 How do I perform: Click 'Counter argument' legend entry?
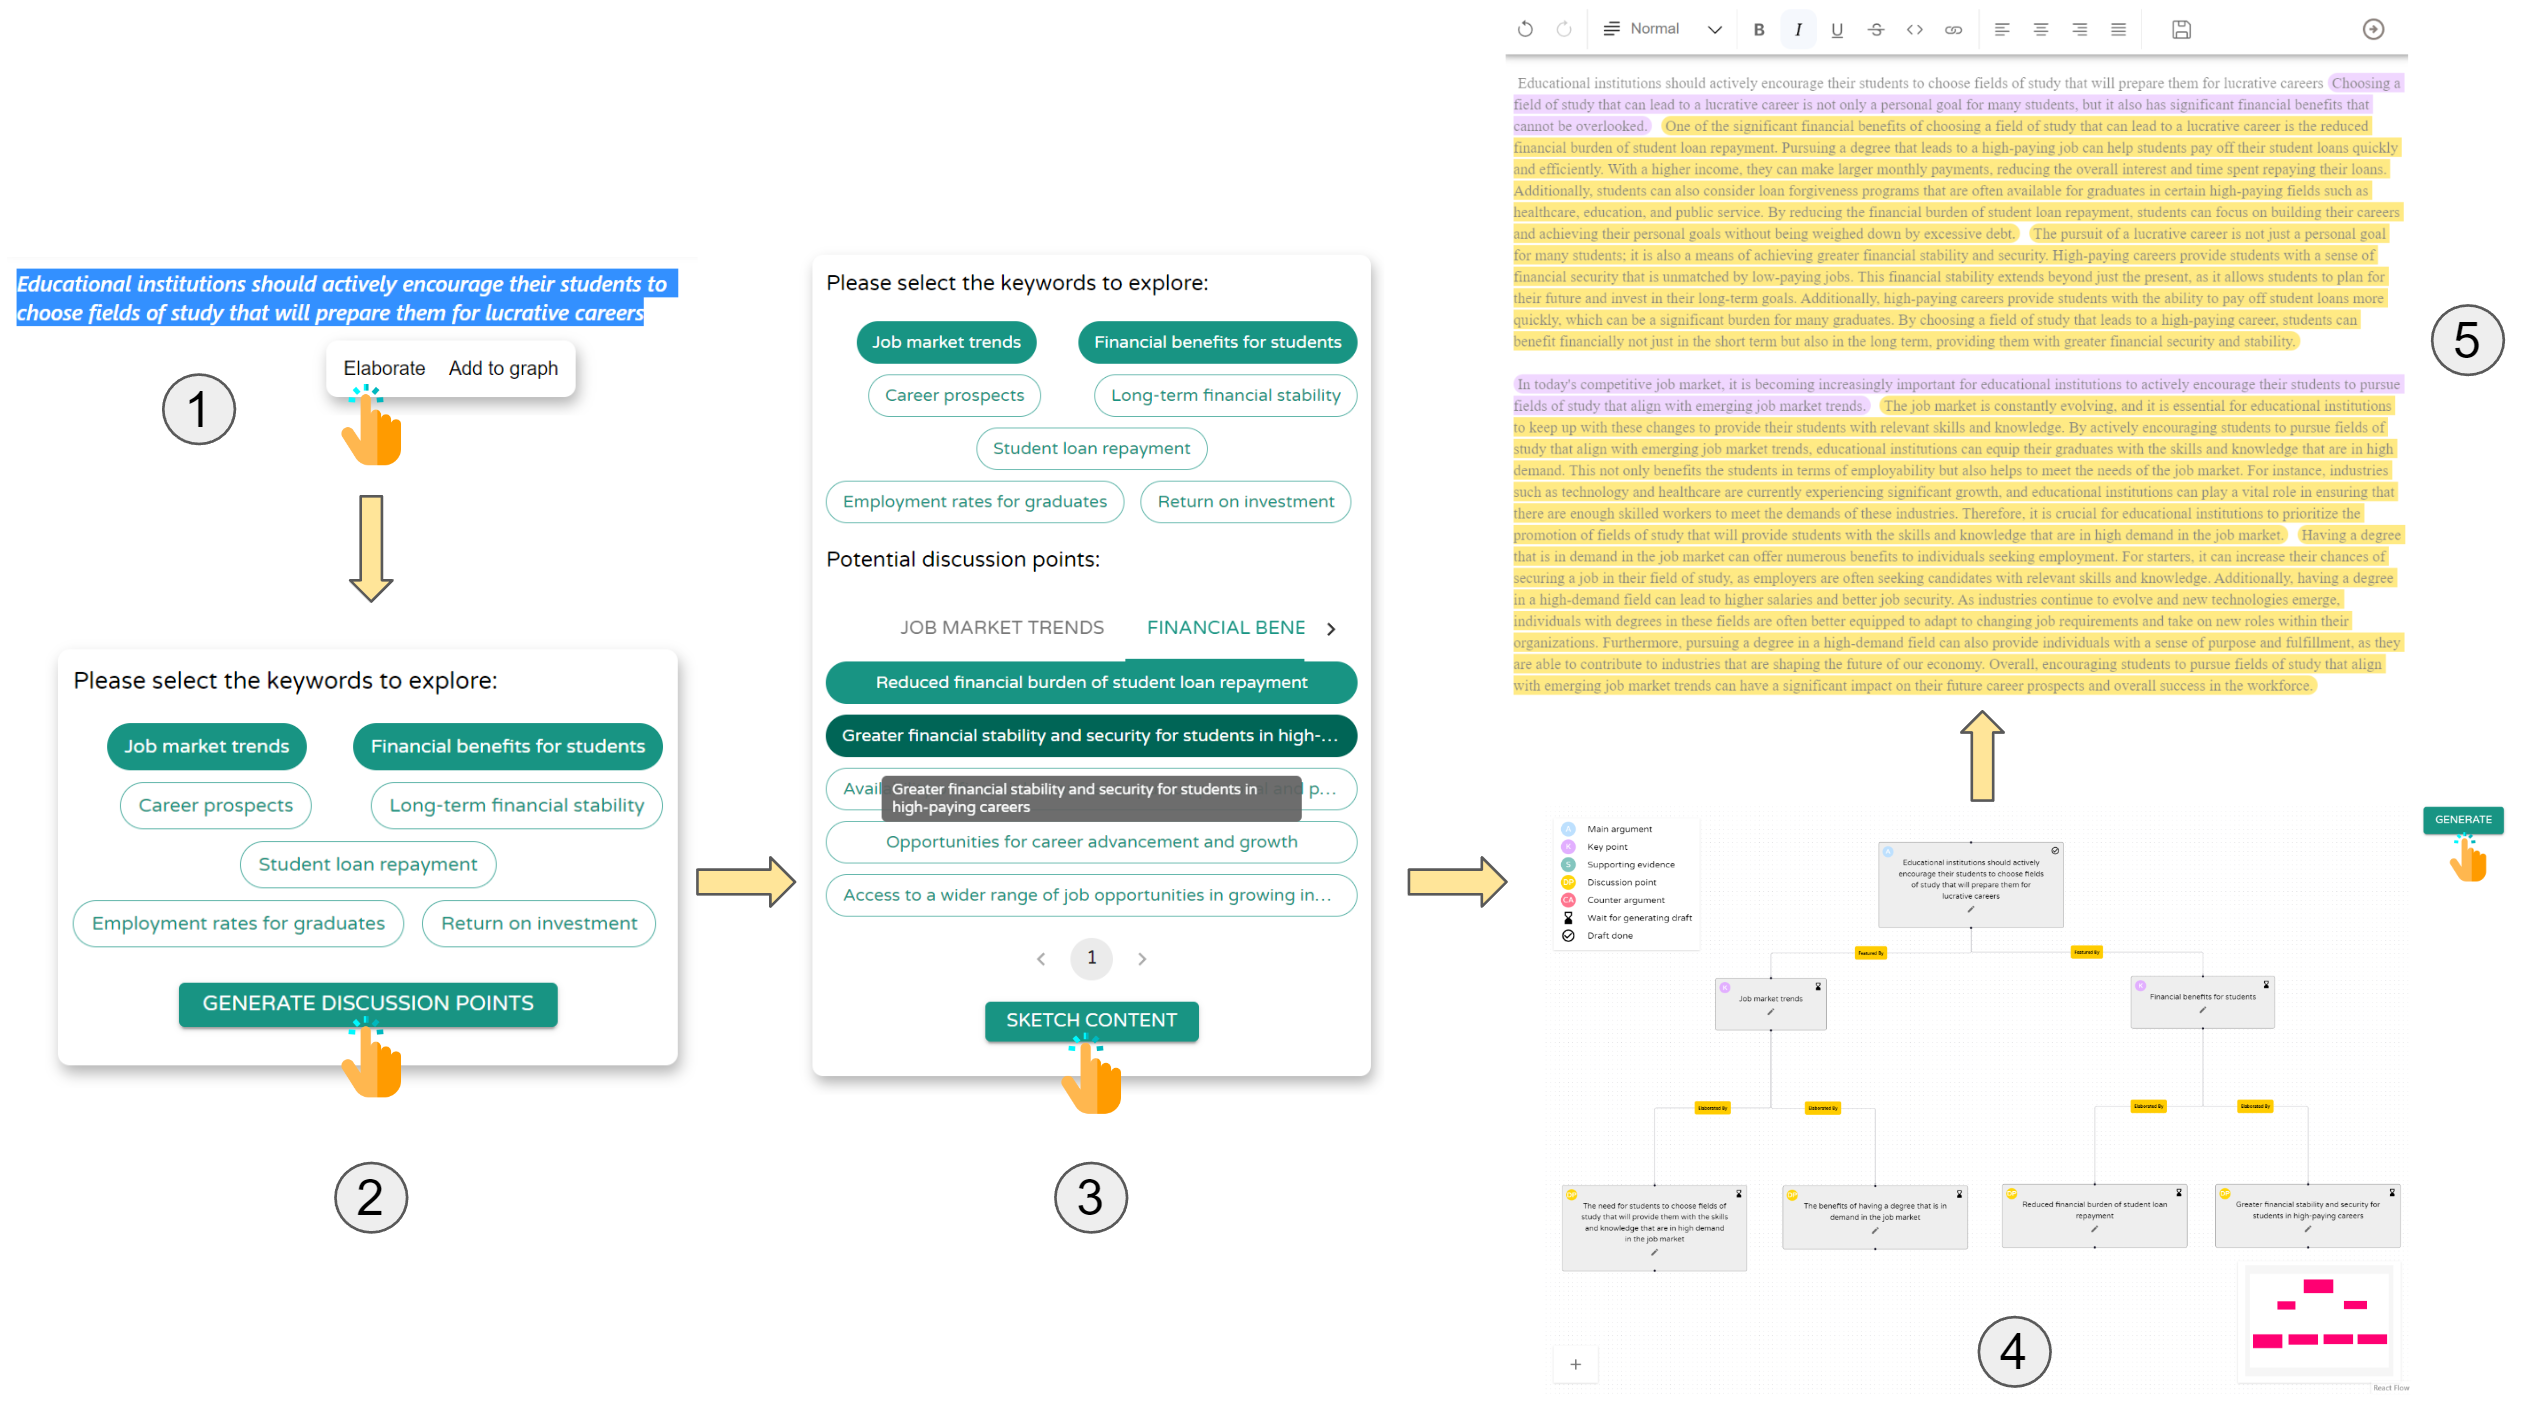pos(1613,900)
